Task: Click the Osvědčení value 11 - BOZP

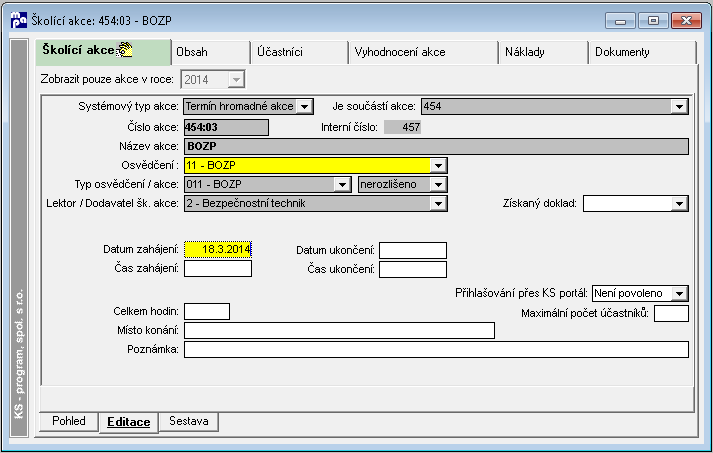Action: (x=307, y=166)
